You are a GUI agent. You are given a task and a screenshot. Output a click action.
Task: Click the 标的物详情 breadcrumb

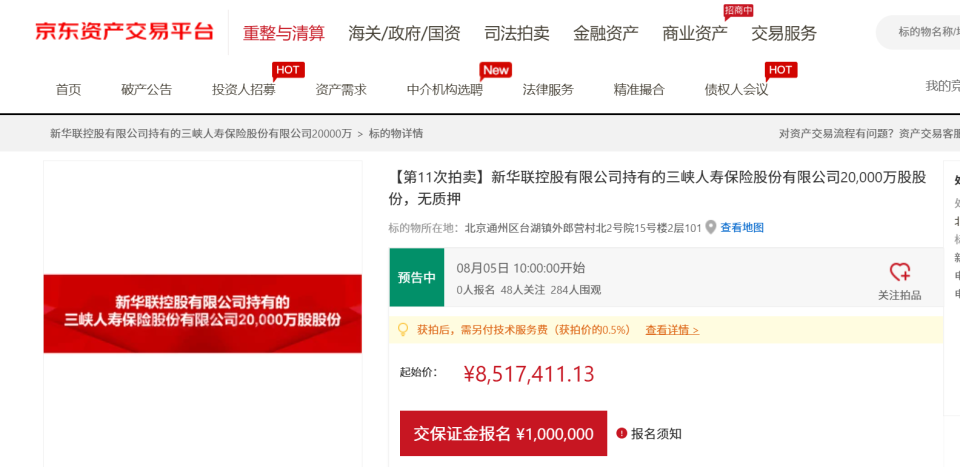click(396, 133)
